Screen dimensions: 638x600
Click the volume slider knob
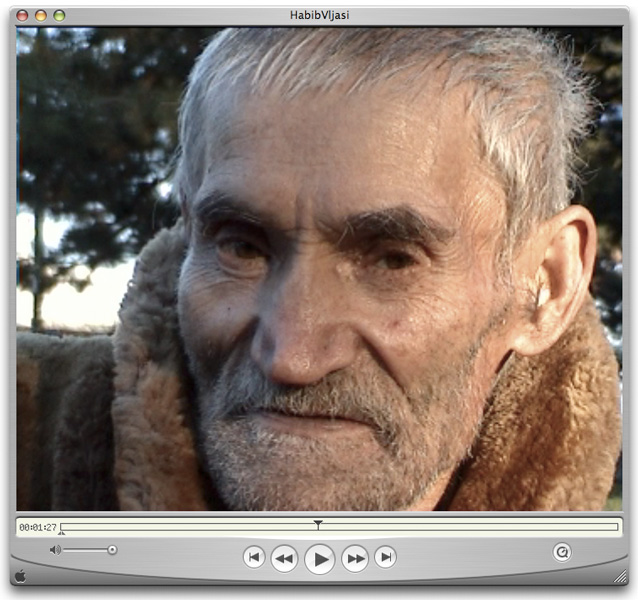pyautogui.click(x=112, y=550)
